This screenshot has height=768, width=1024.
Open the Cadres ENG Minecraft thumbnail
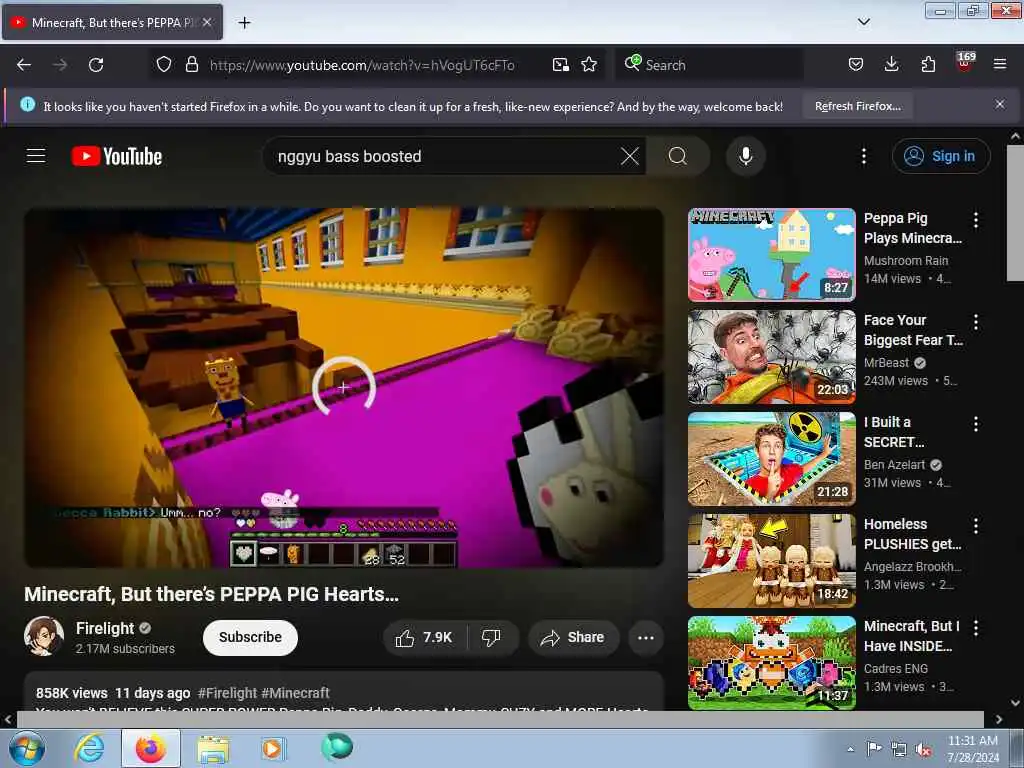pos(771,663)
